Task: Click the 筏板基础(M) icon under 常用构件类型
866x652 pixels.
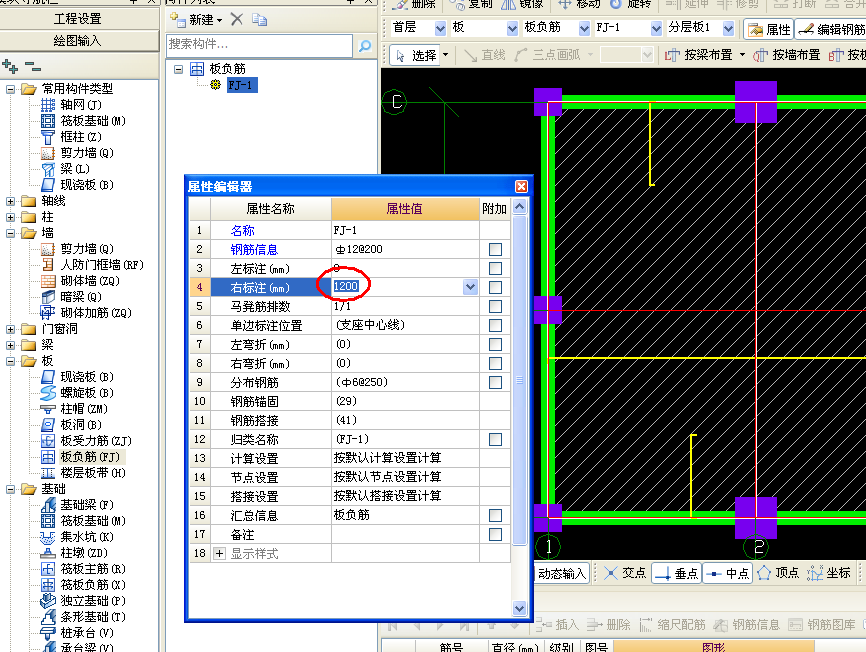Action: (x=48, y=121)
